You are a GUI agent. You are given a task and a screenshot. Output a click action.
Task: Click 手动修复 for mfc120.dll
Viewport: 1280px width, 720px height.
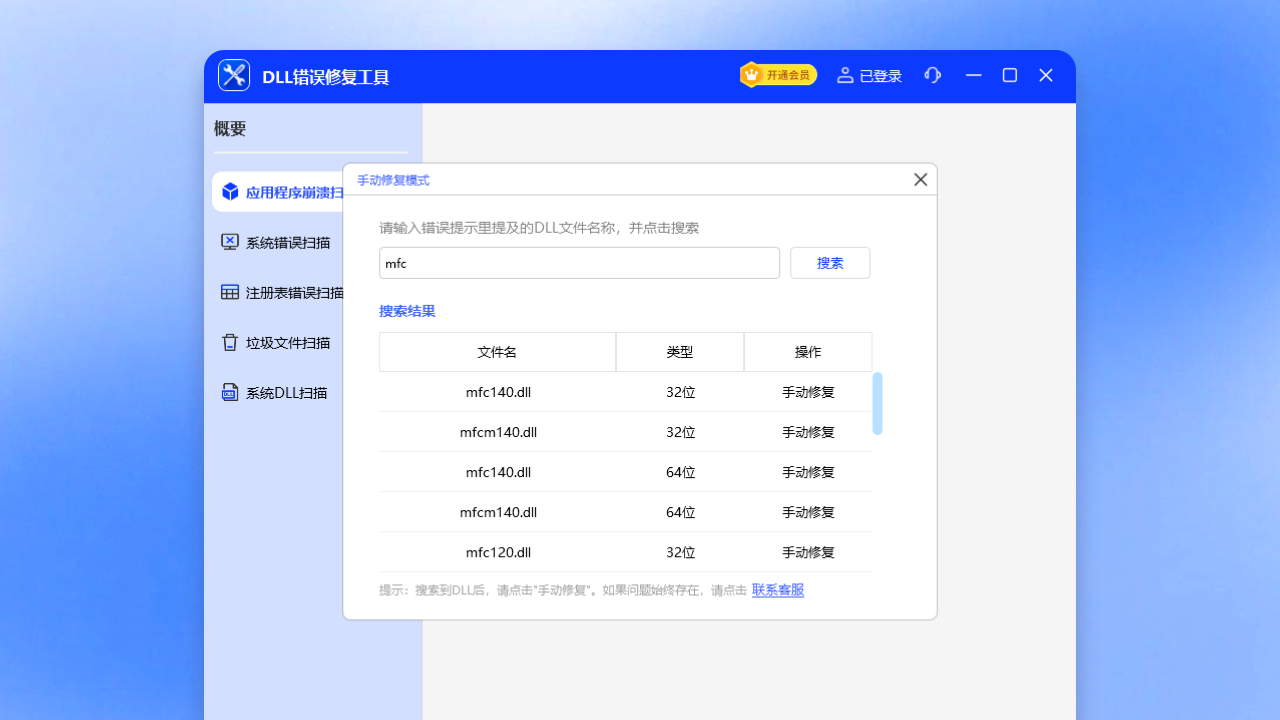(x=808, y=552)
